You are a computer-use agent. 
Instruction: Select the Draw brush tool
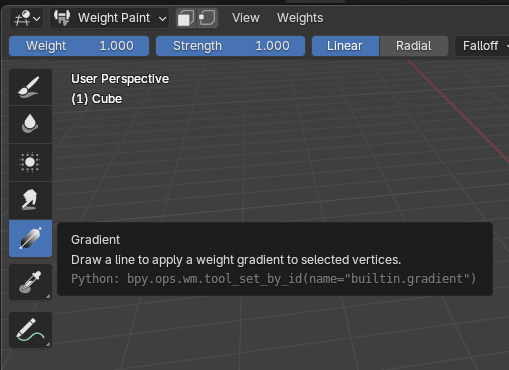click(30, 87)
